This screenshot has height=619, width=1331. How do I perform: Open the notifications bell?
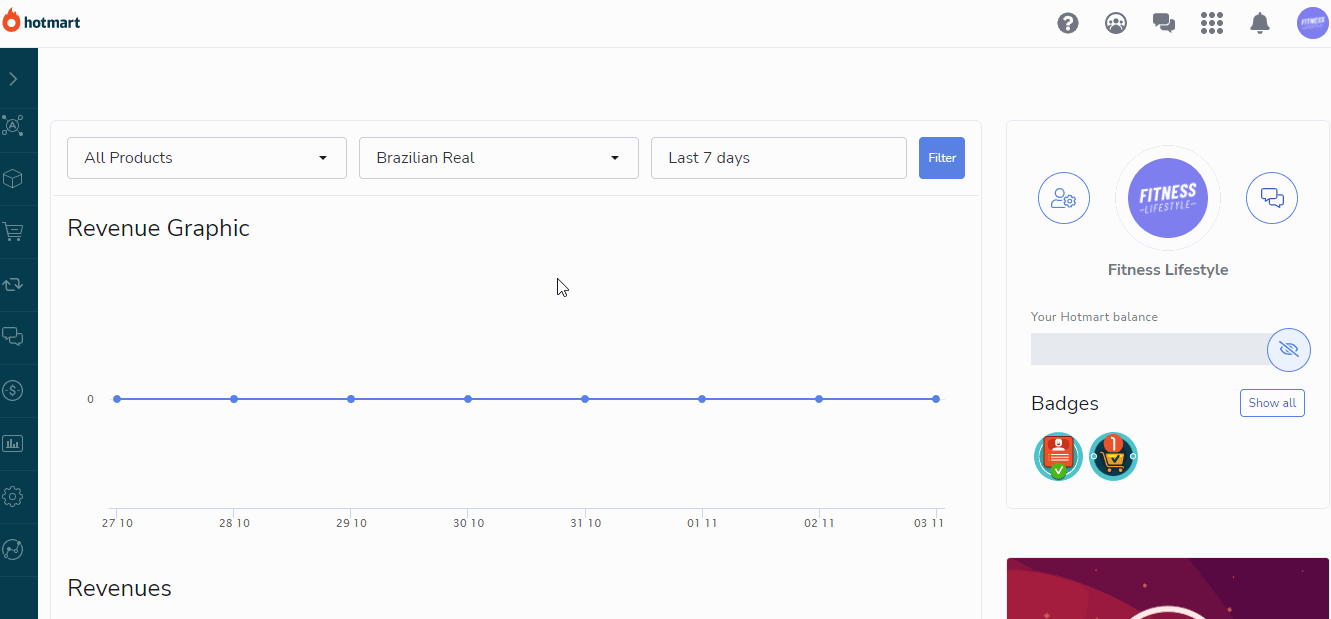click(x=1260, y=23)
